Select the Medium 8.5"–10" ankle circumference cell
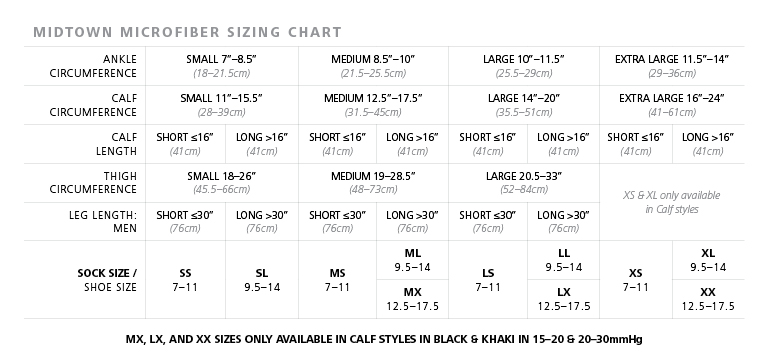This screenshot has height=360, width=768. point(373,66)
